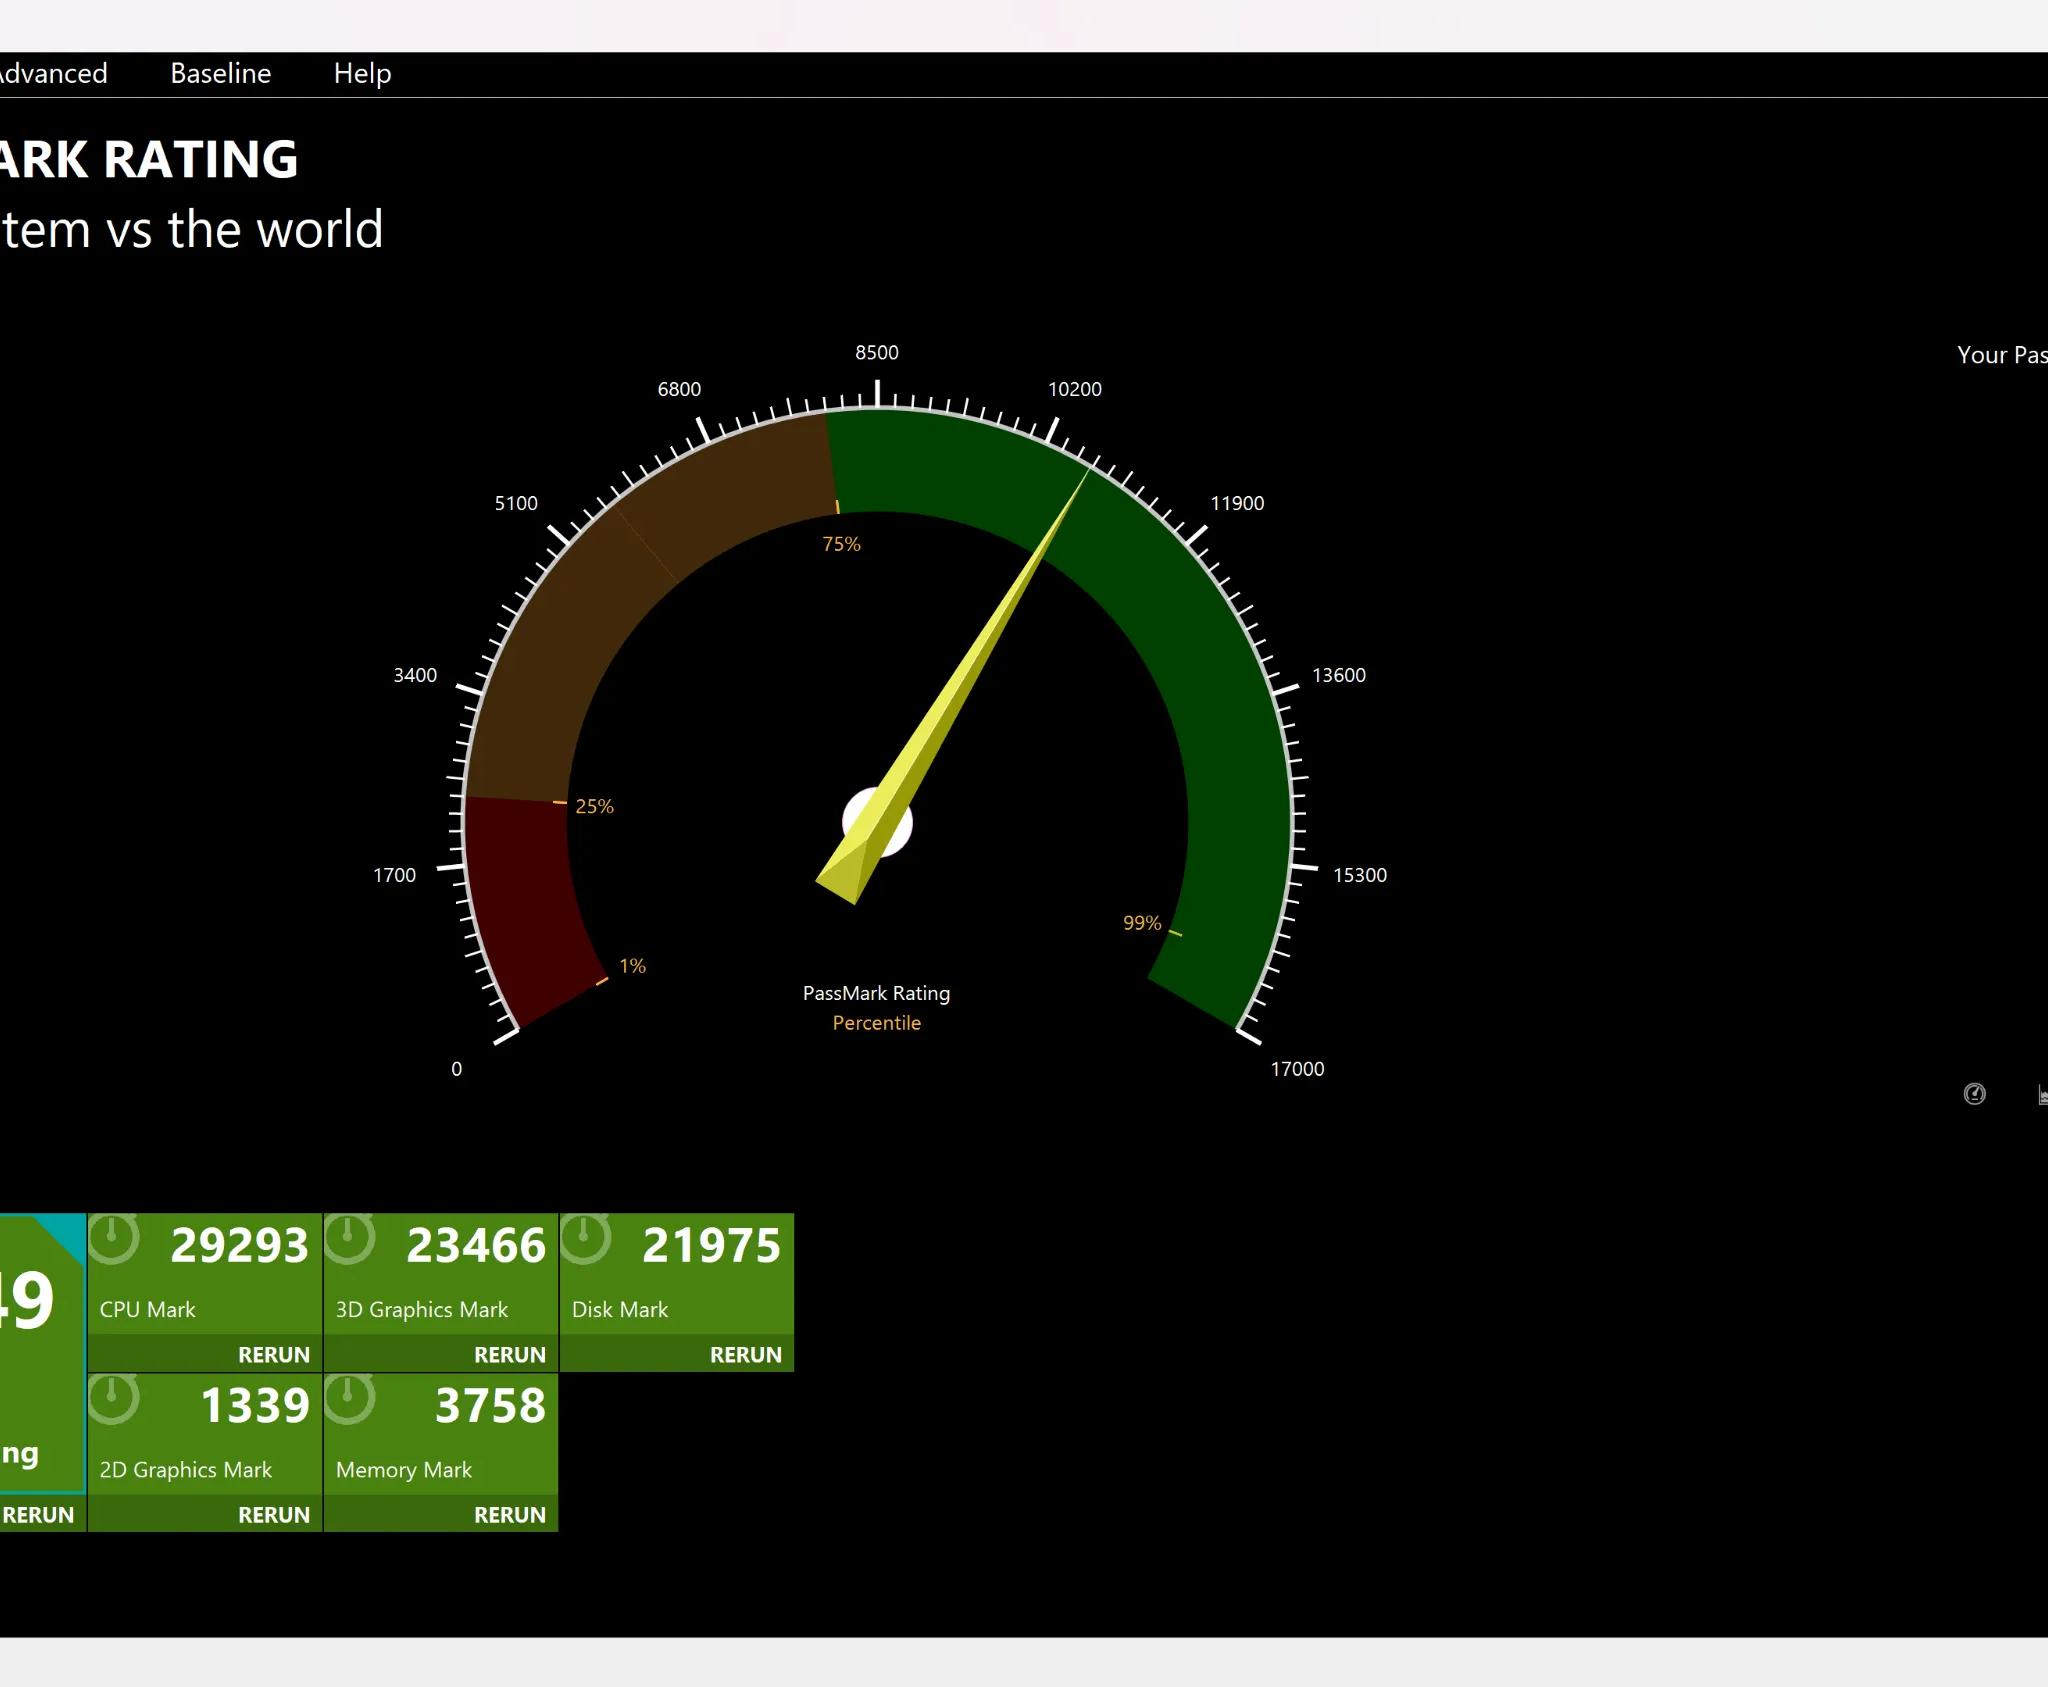Screen dimensions: 2048x1687
Task: Click the stopwatch icon on the 3D Graphics Mark tile
Action: [x=350, y=1239]
